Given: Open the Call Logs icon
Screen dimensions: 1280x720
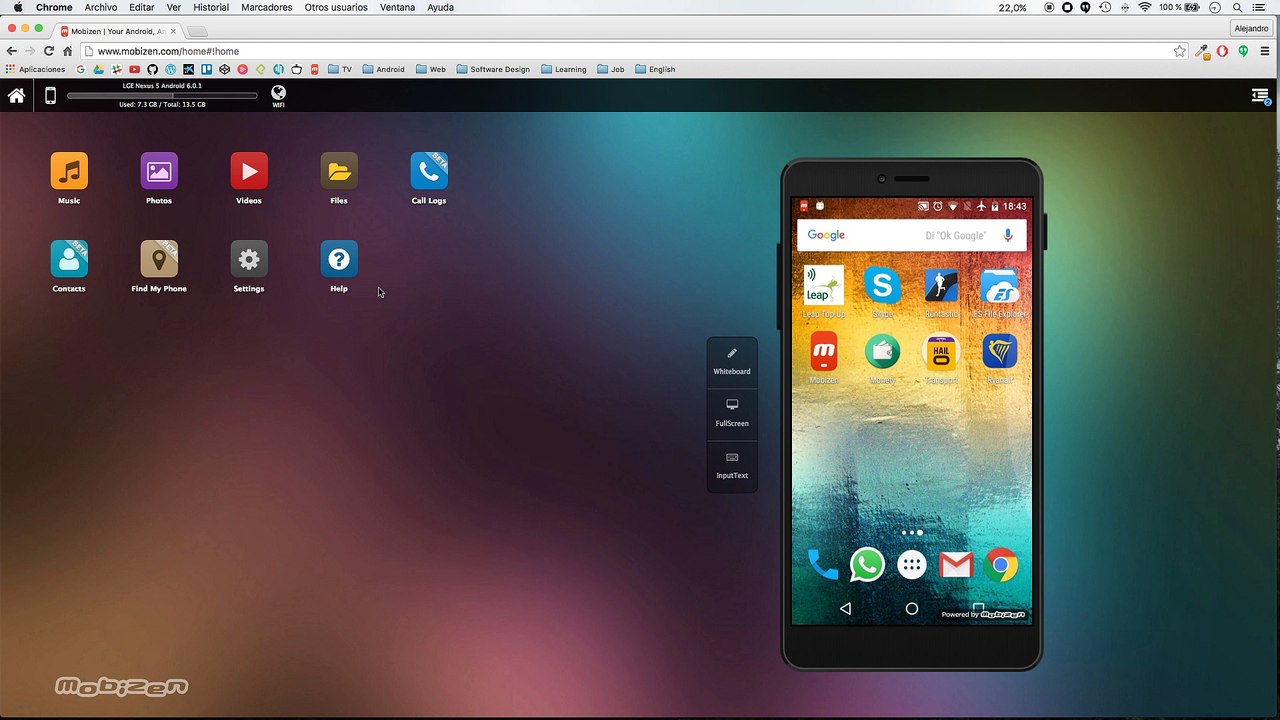Looking at the screenshot, I should point(429,171).
